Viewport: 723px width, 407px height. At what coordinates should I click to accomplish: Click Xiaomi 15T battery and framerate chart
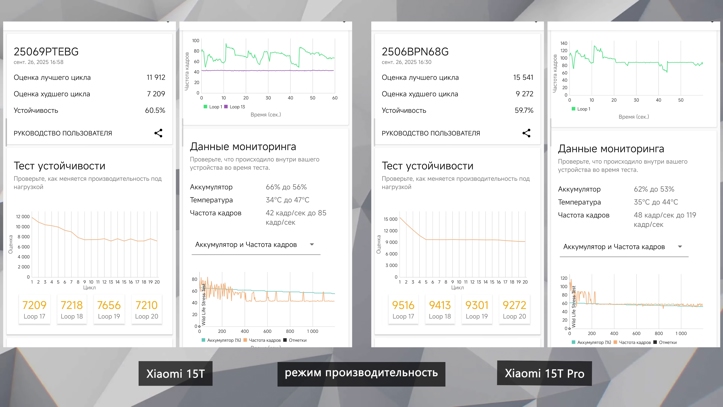click(x=264, y=305)
